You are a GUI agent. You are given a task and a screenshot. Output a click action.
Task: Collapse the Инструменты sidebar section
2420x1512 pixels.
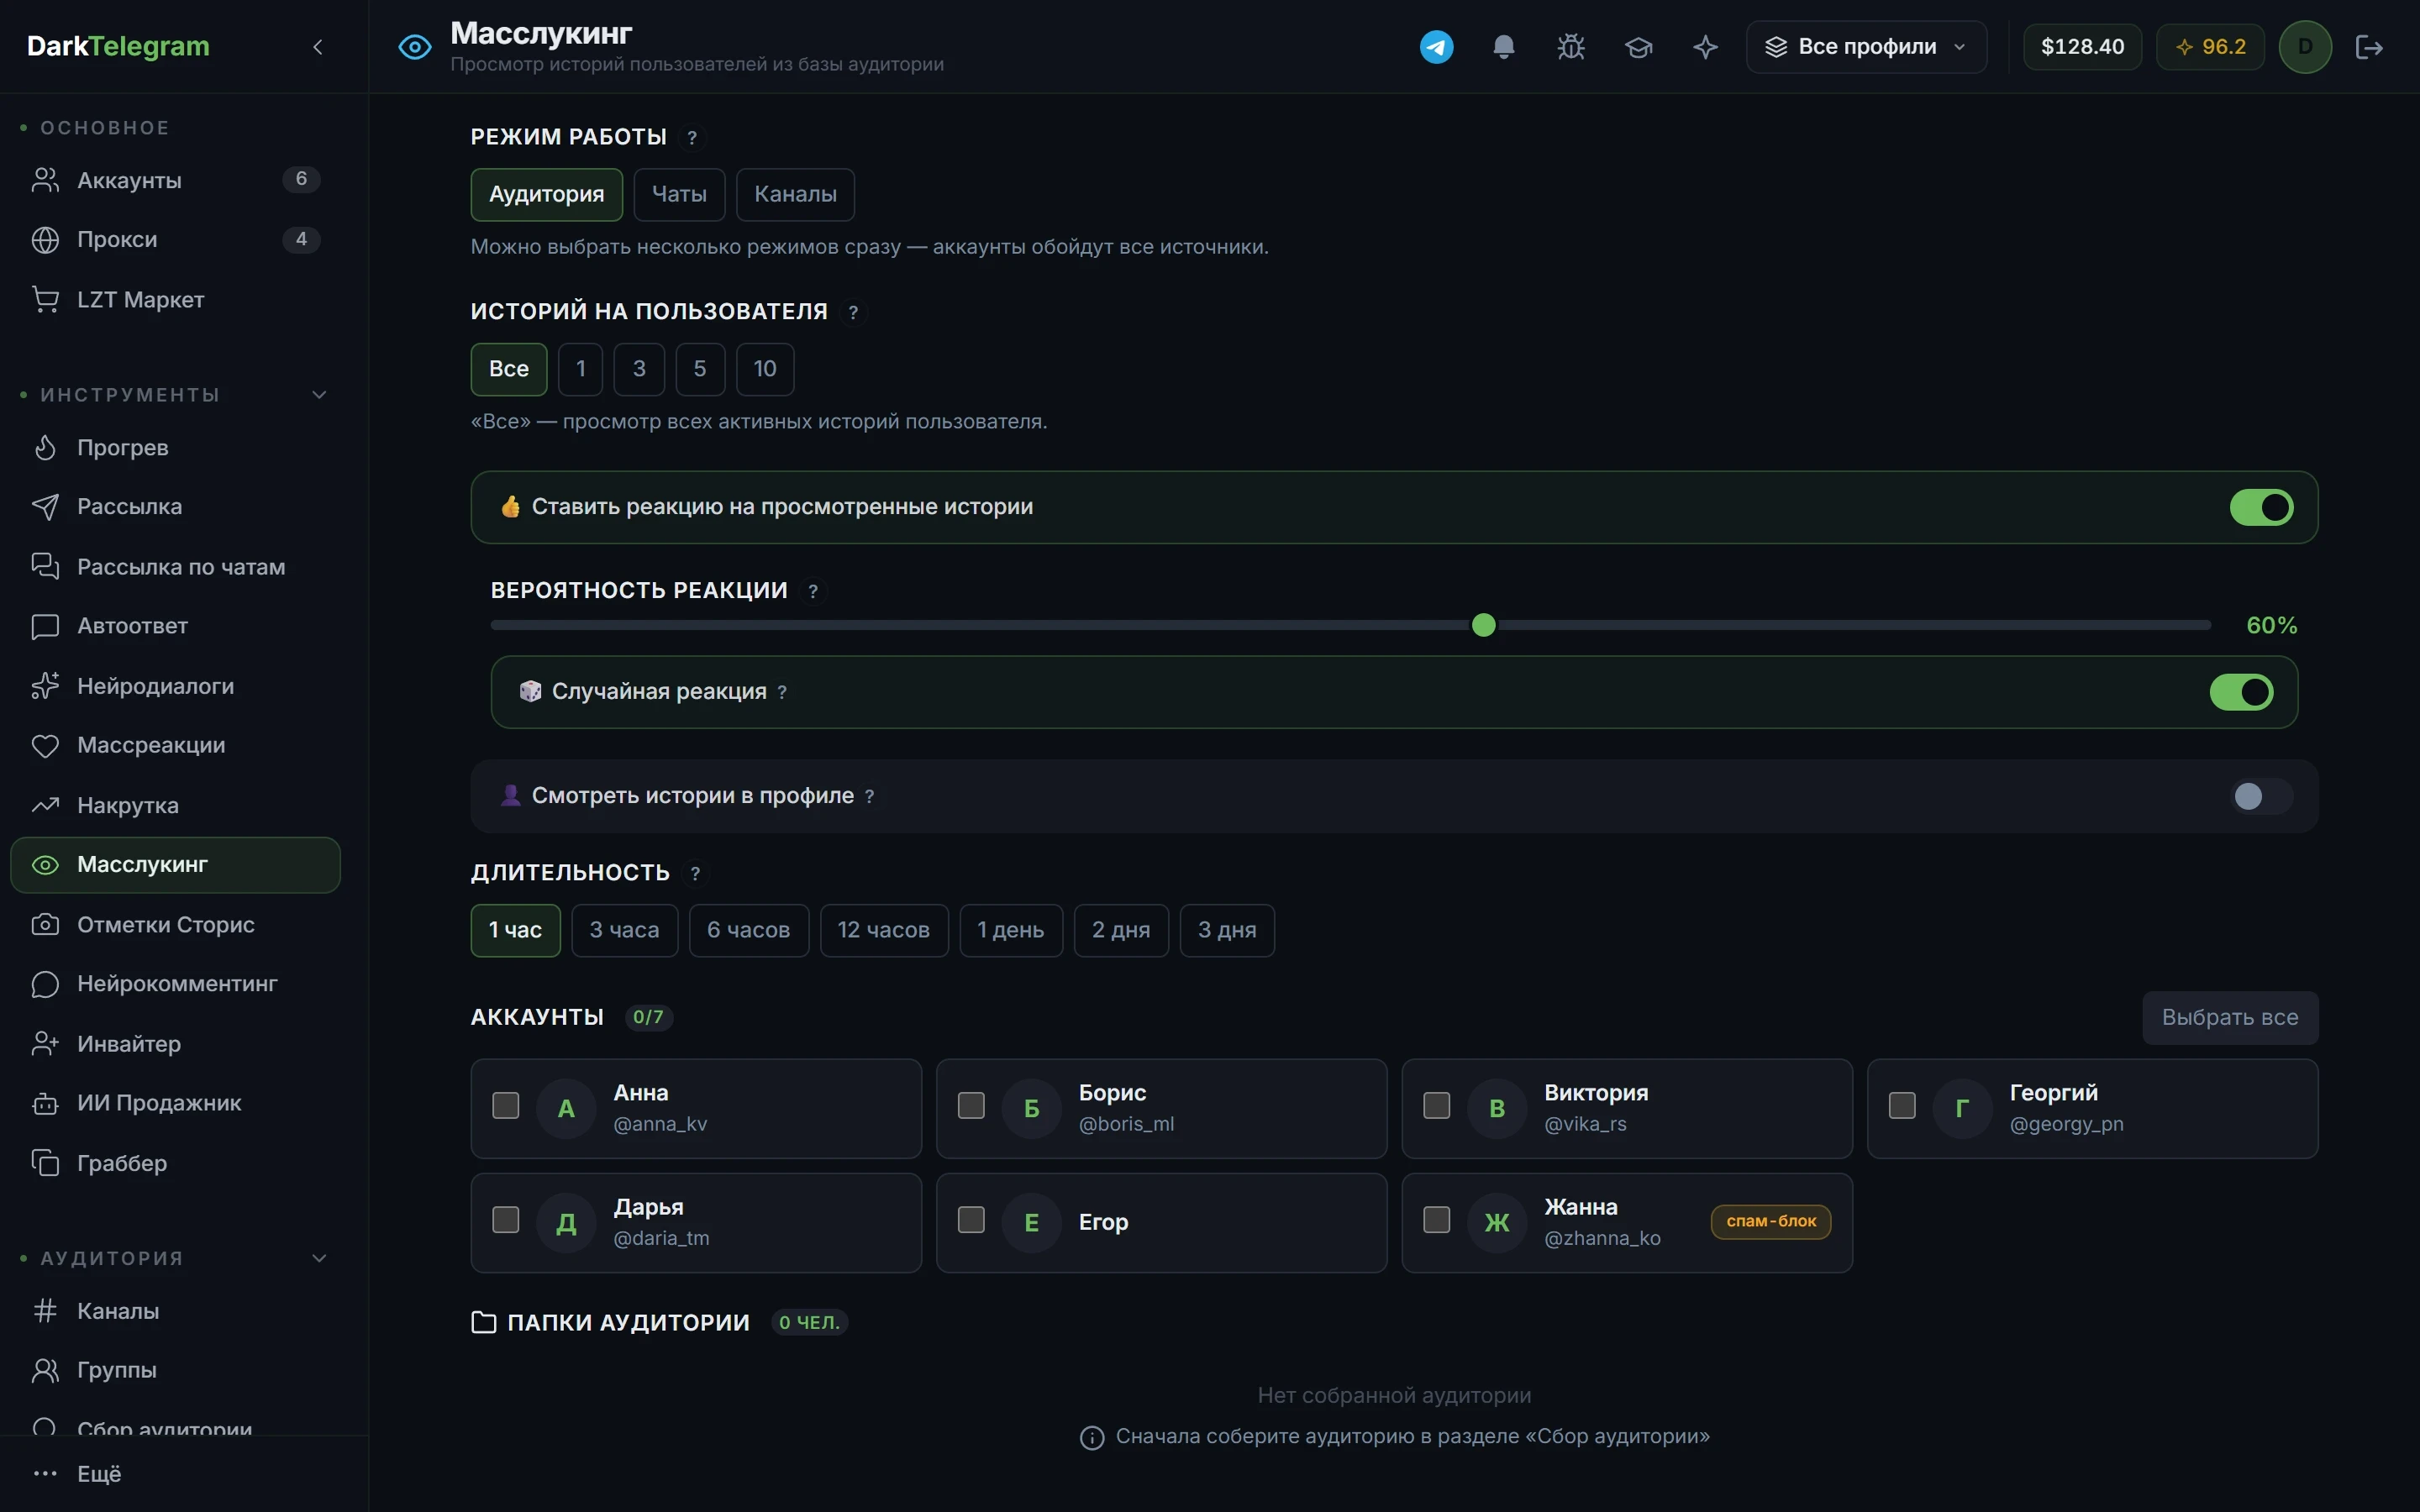coord(319,395)
